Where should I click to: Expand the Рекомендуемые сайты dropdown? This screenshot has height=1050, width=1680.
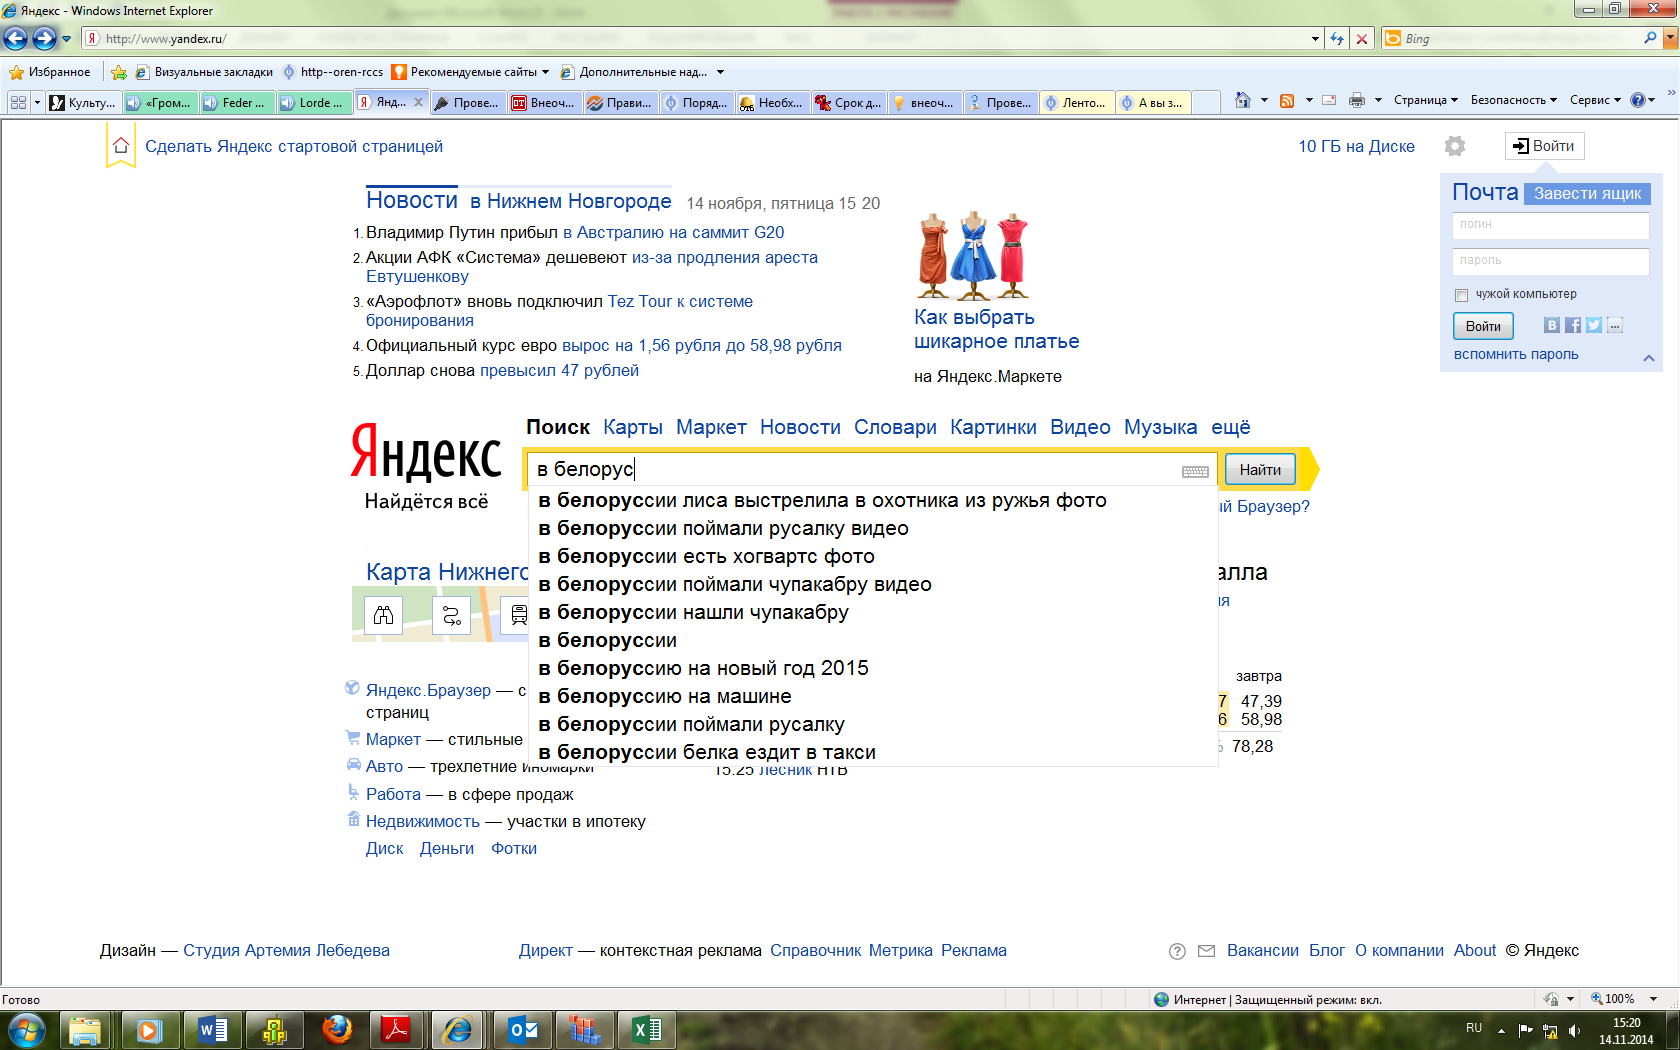click(545, 72)
